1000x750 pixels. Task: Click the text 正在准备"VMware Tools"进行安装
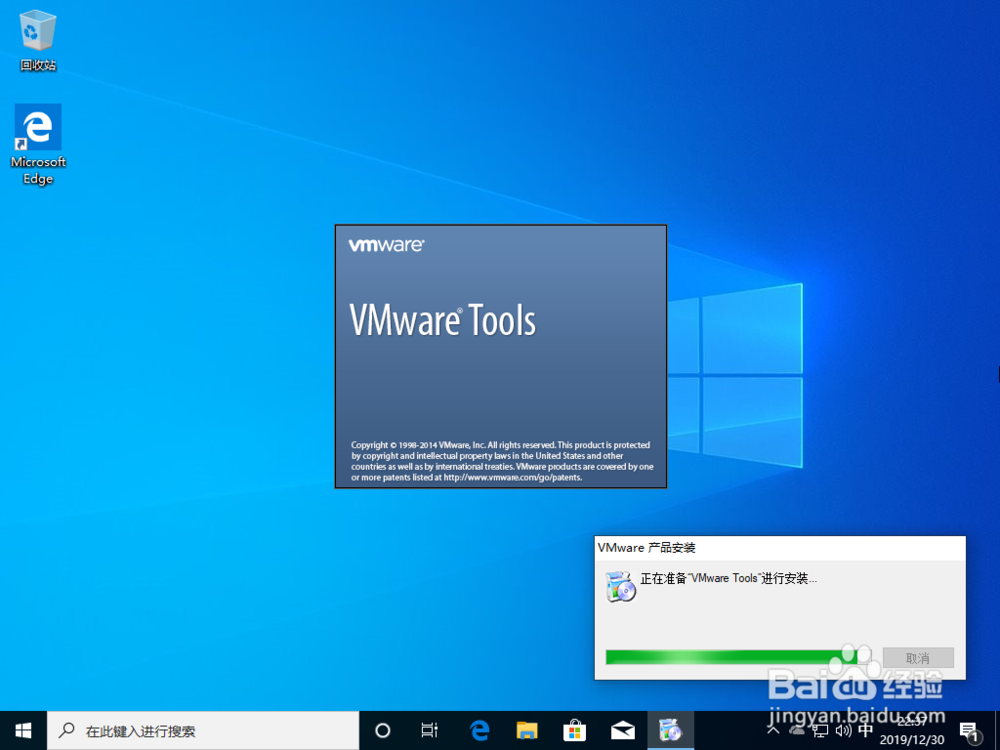tap(728, 578)
